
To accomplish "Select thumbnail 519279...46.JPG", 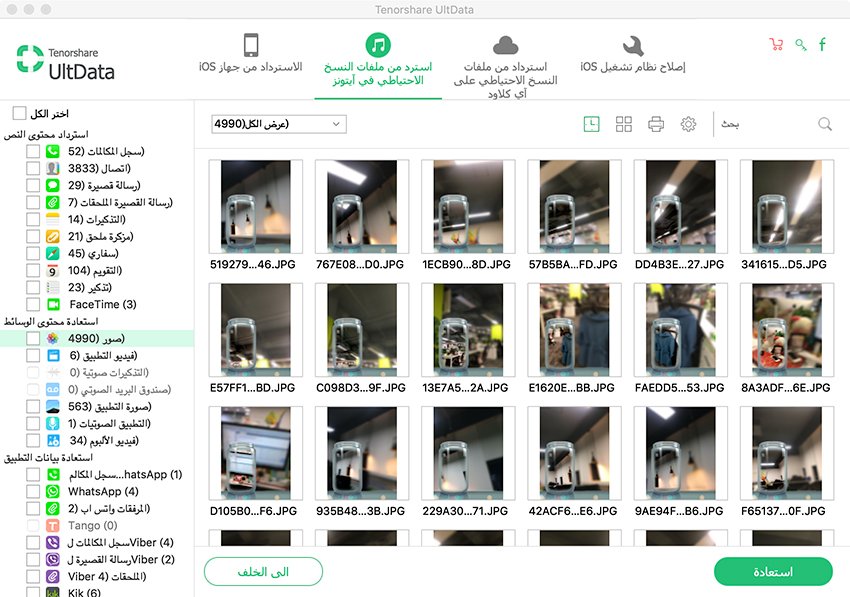I will (x=255, y=207).
